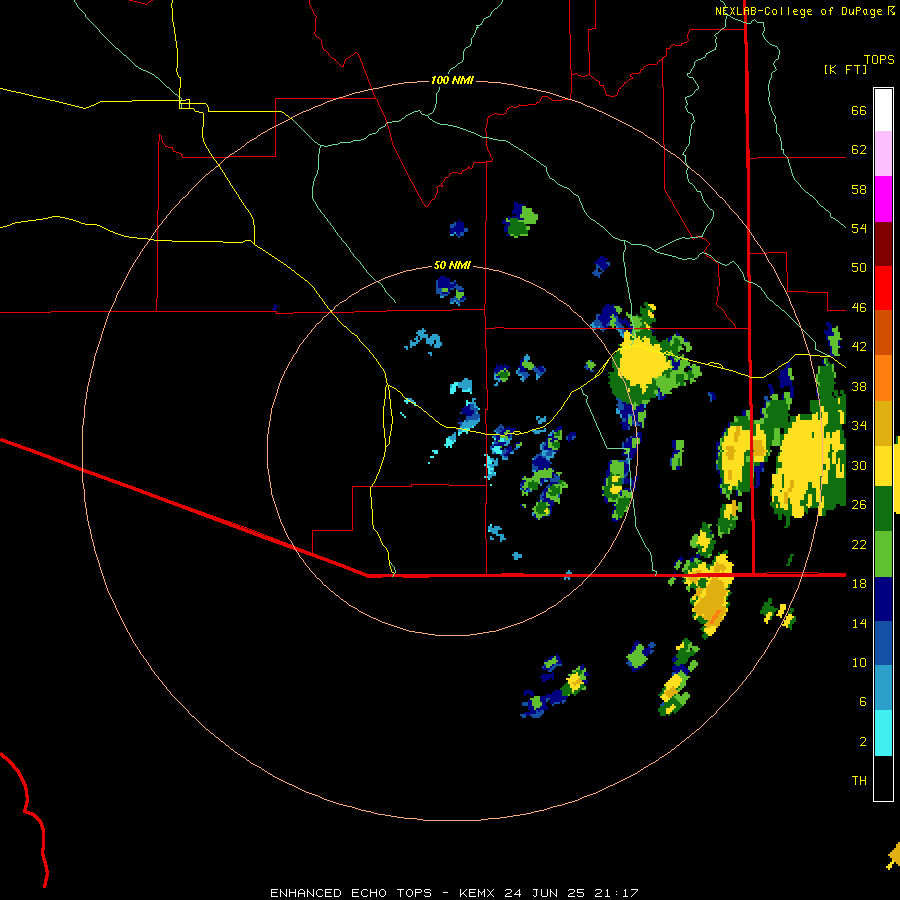Click the legend value 50
This screenshot has height=900, width=900.
click(859, 268)
